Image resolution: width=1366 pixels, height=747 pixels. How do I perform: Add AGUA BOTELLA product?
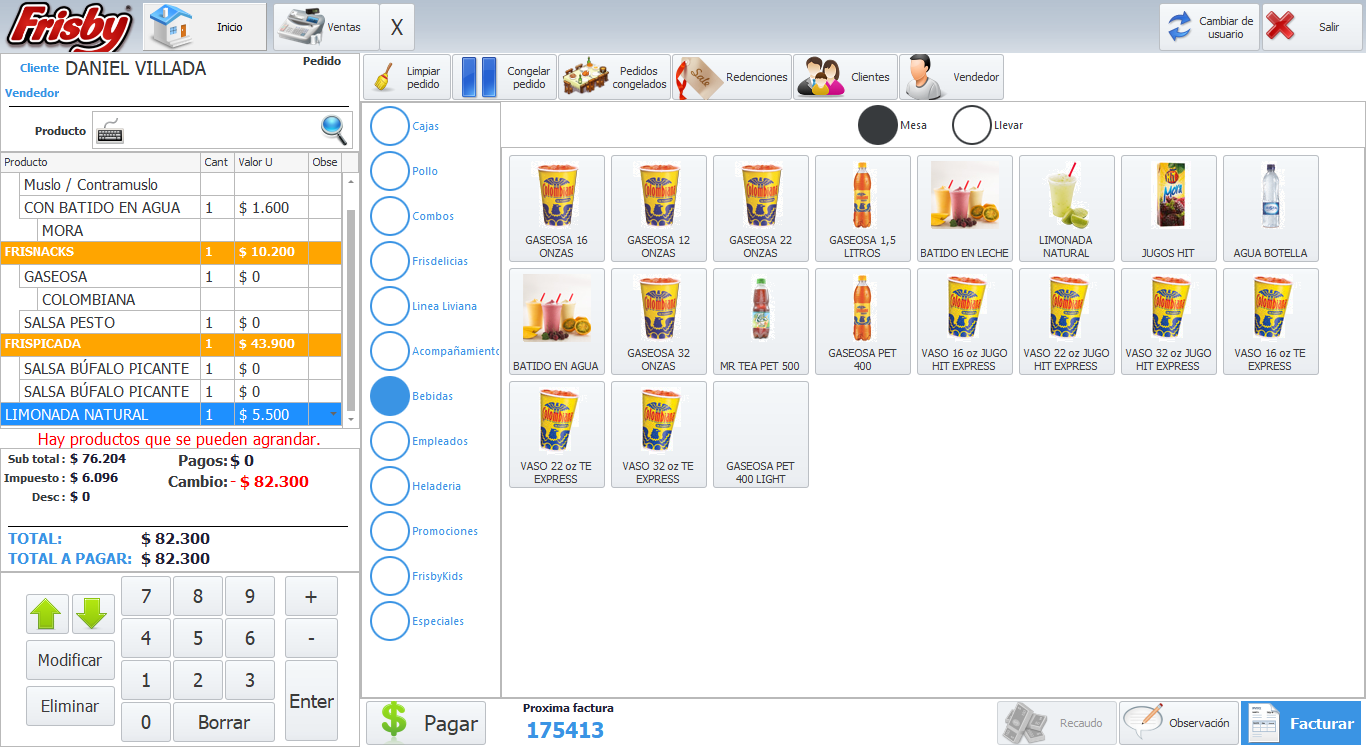pyautogui.click(x=1270, y=208)
